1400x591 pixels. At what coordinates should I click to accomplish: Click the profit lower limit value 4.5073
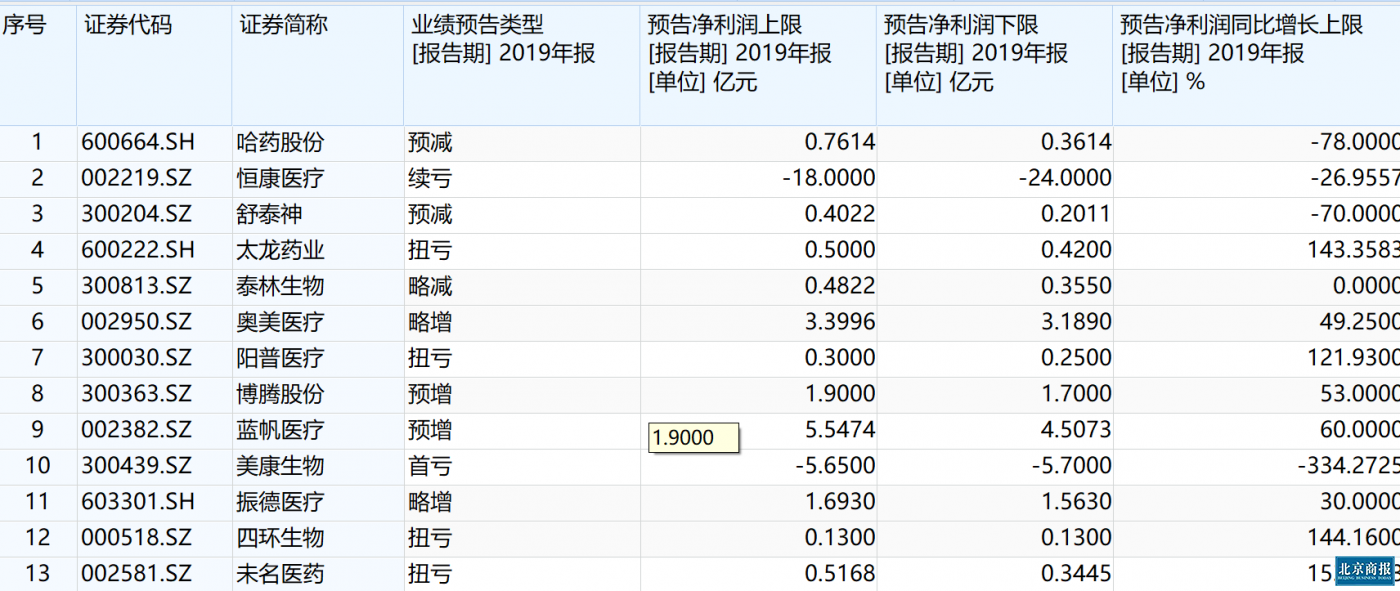[1076, 431]
